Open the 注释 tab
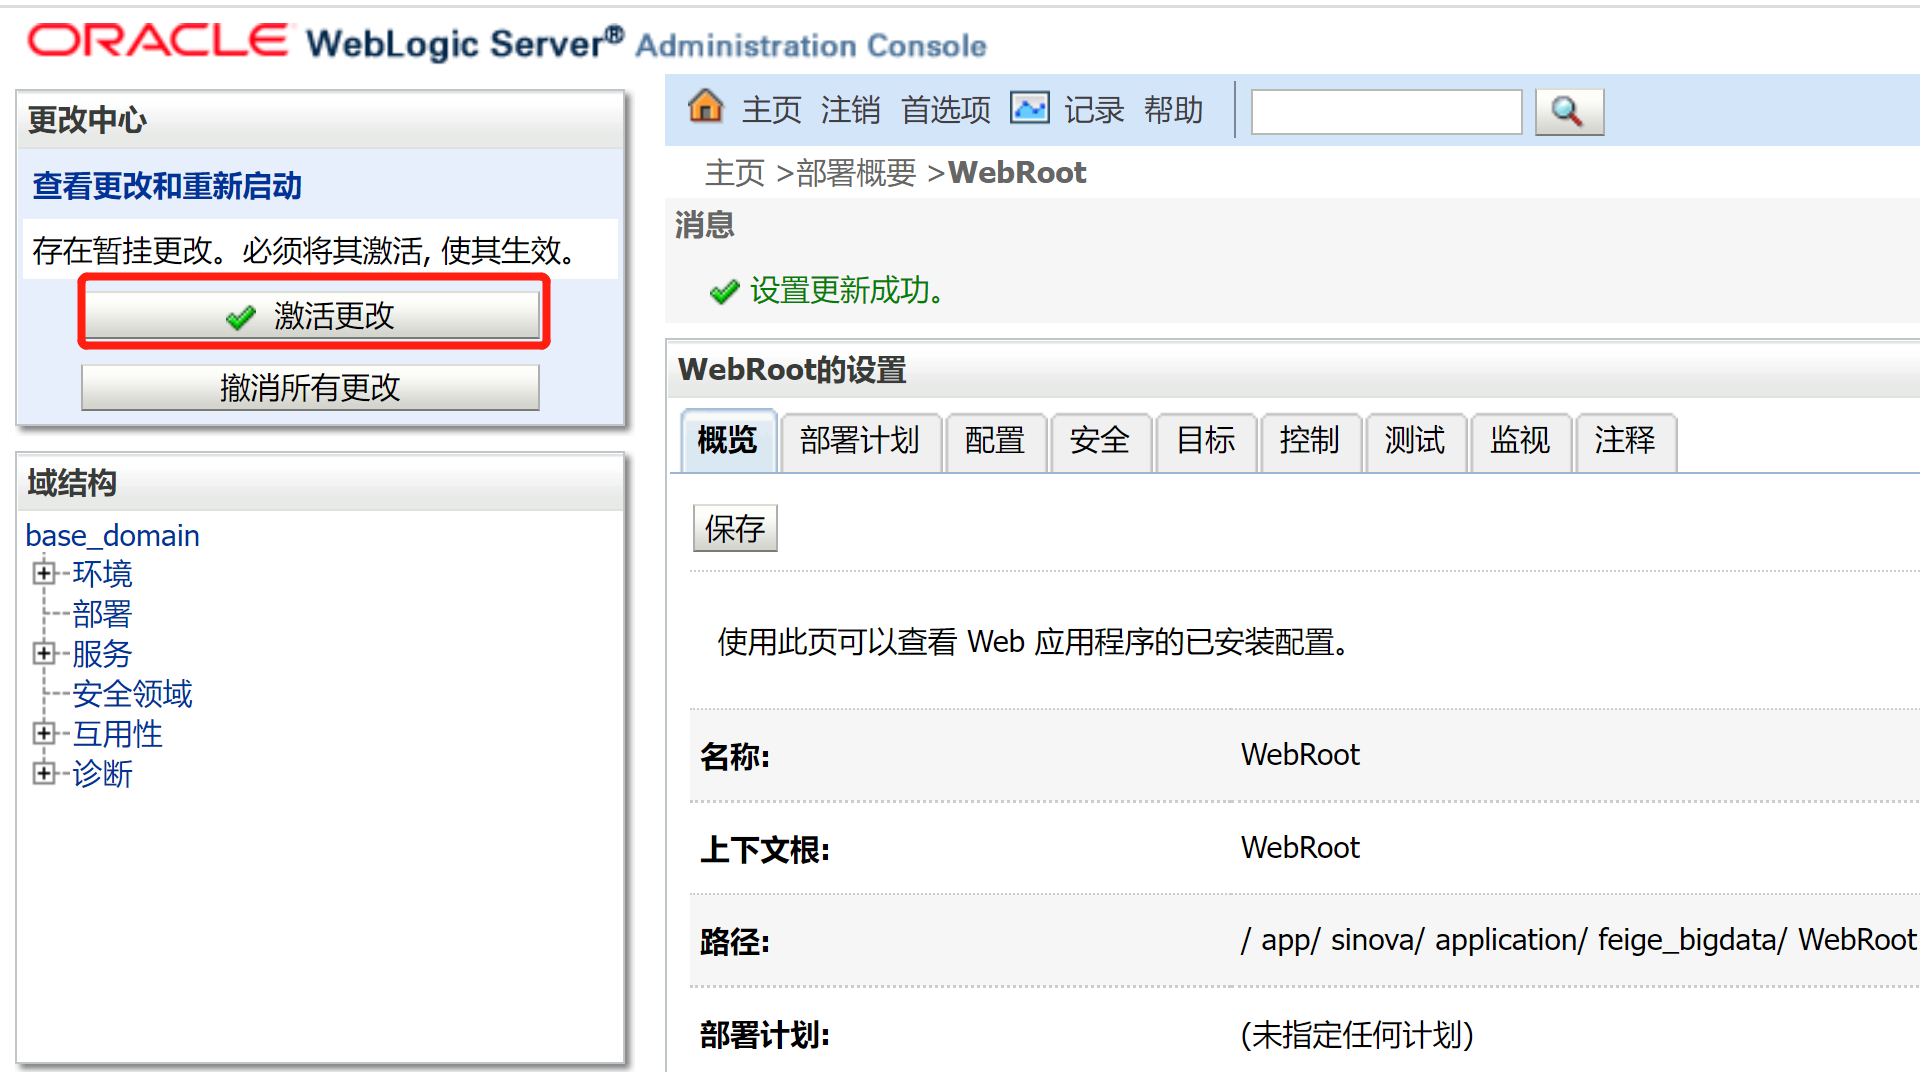 [x=1625, y=441]
